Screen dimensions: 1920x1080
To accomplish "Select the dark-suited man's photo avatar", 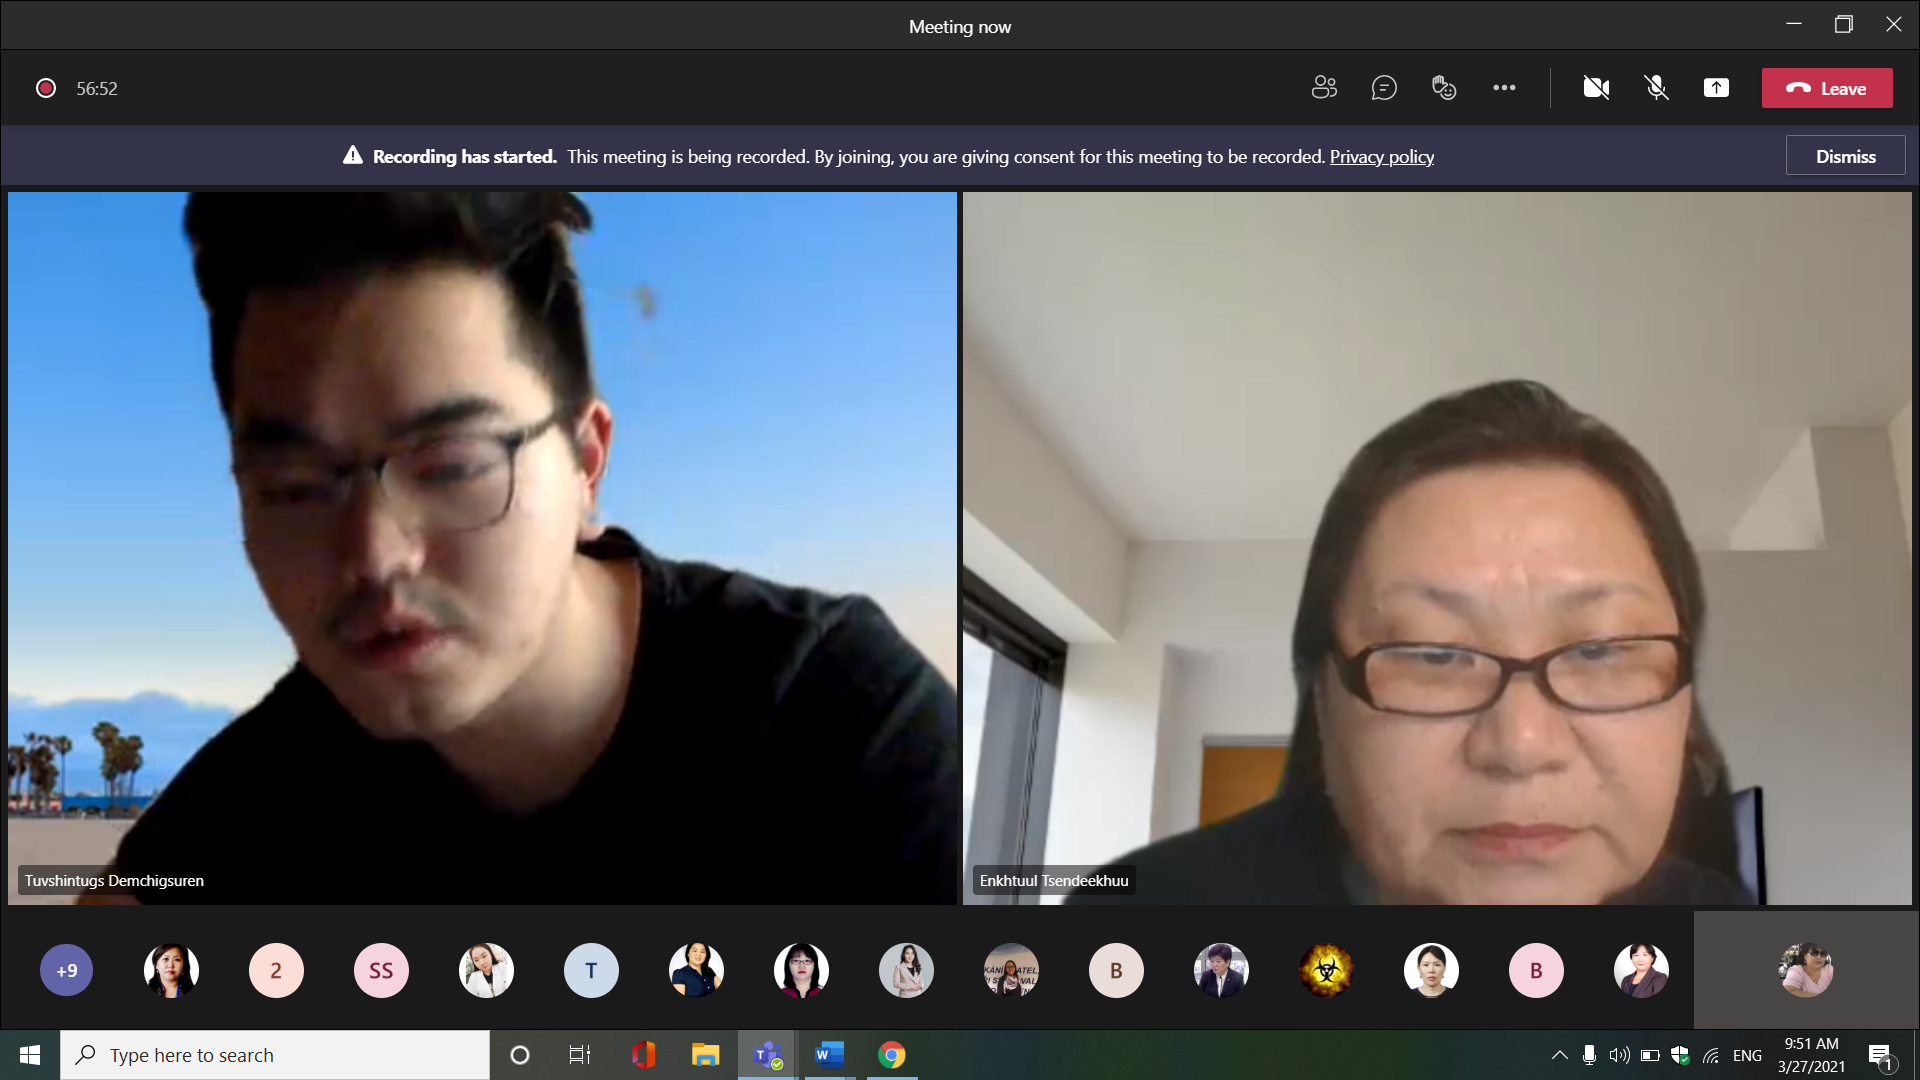I will [1221, 970].
